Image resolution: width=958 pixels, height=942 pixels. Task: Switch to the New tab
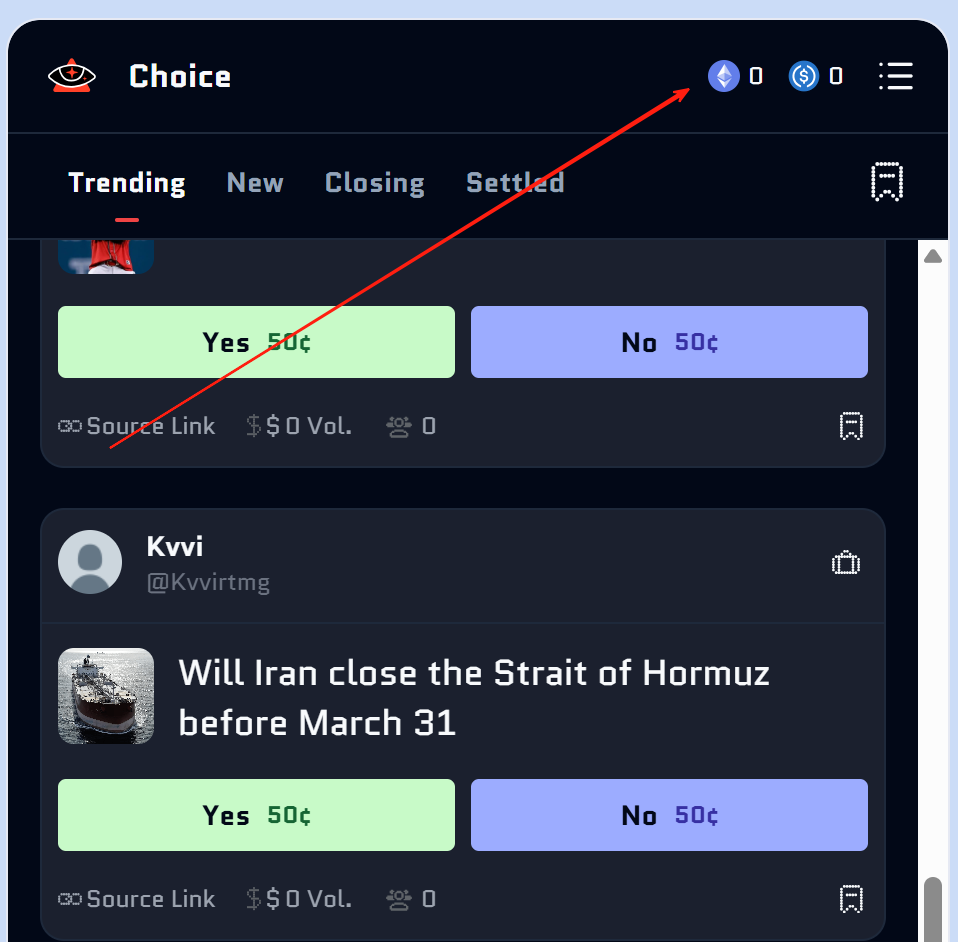coord(255,183)
